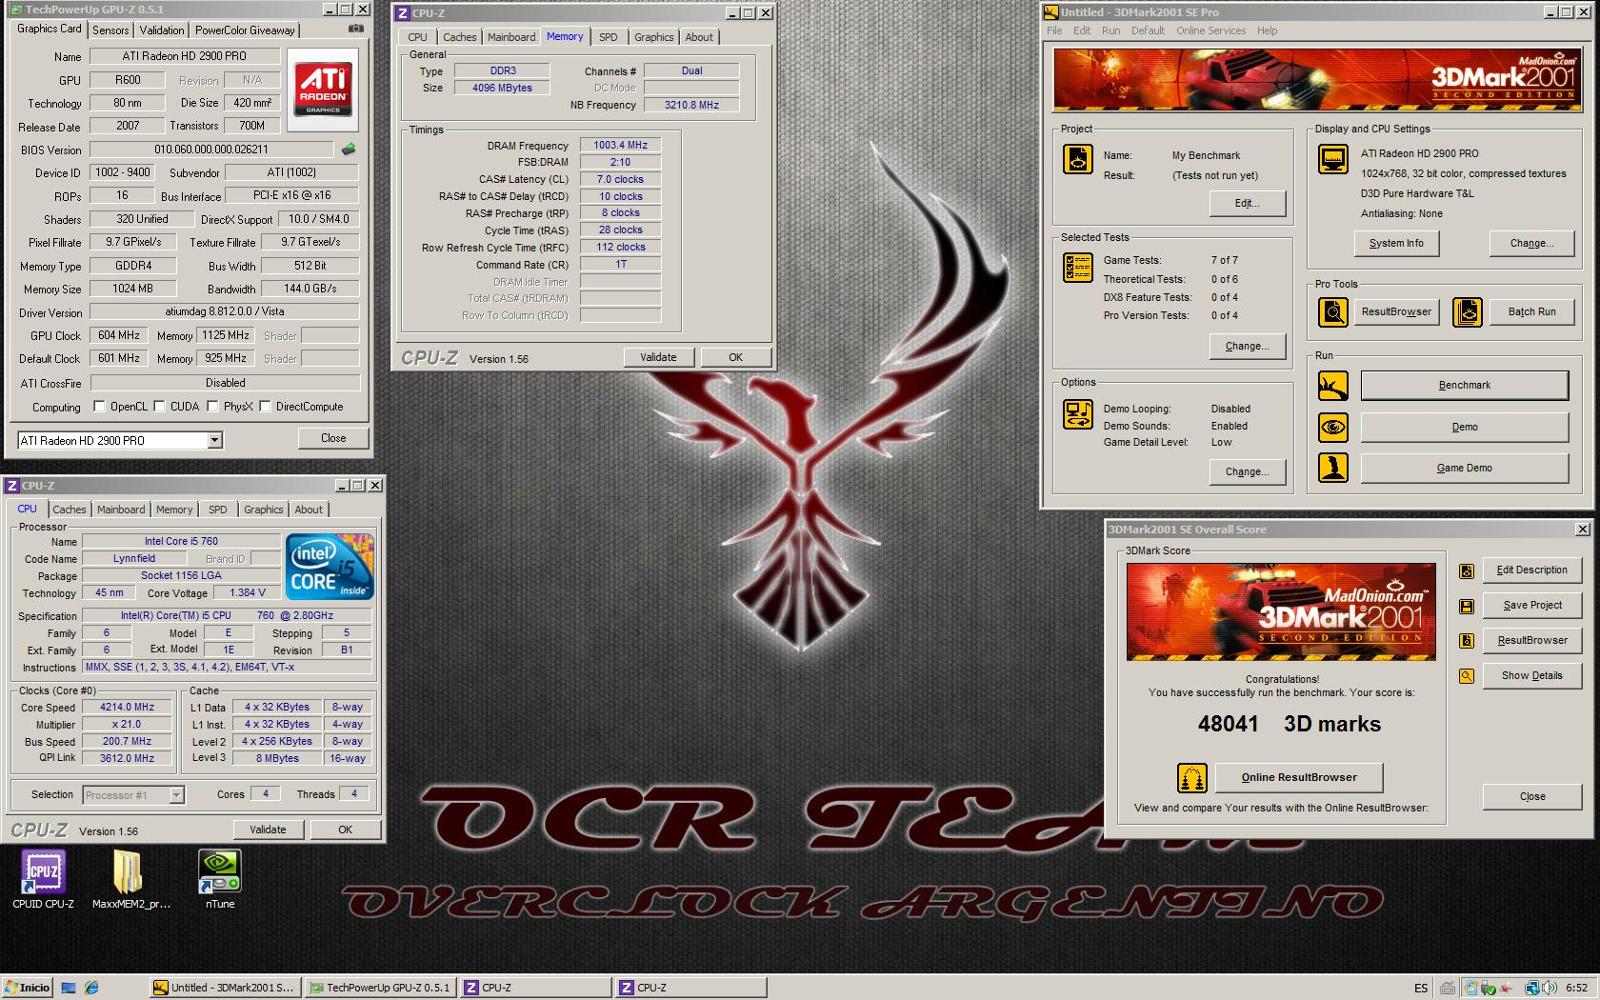Viewport: 1600px width, 1000px height.
Task: Click the GPU-Z camera screenshot icon
Action: click(355, 29)
